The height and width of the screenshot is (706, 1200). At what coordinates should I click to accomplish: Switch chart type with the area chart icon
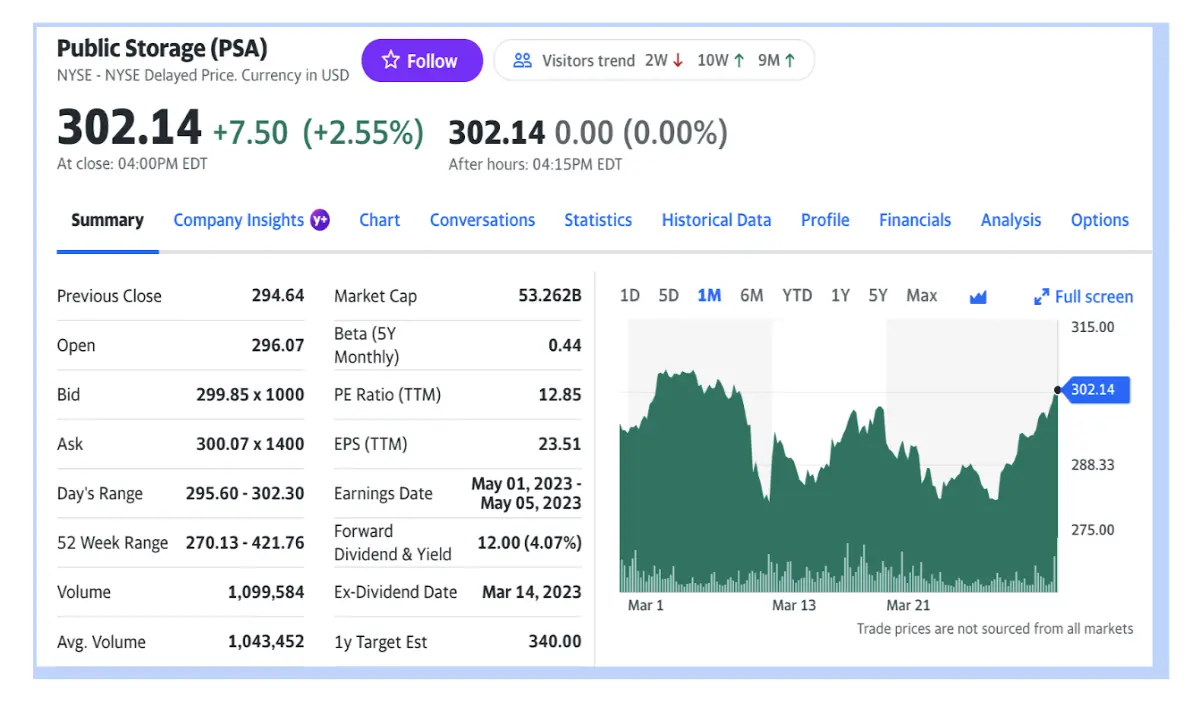coord(978,296)
